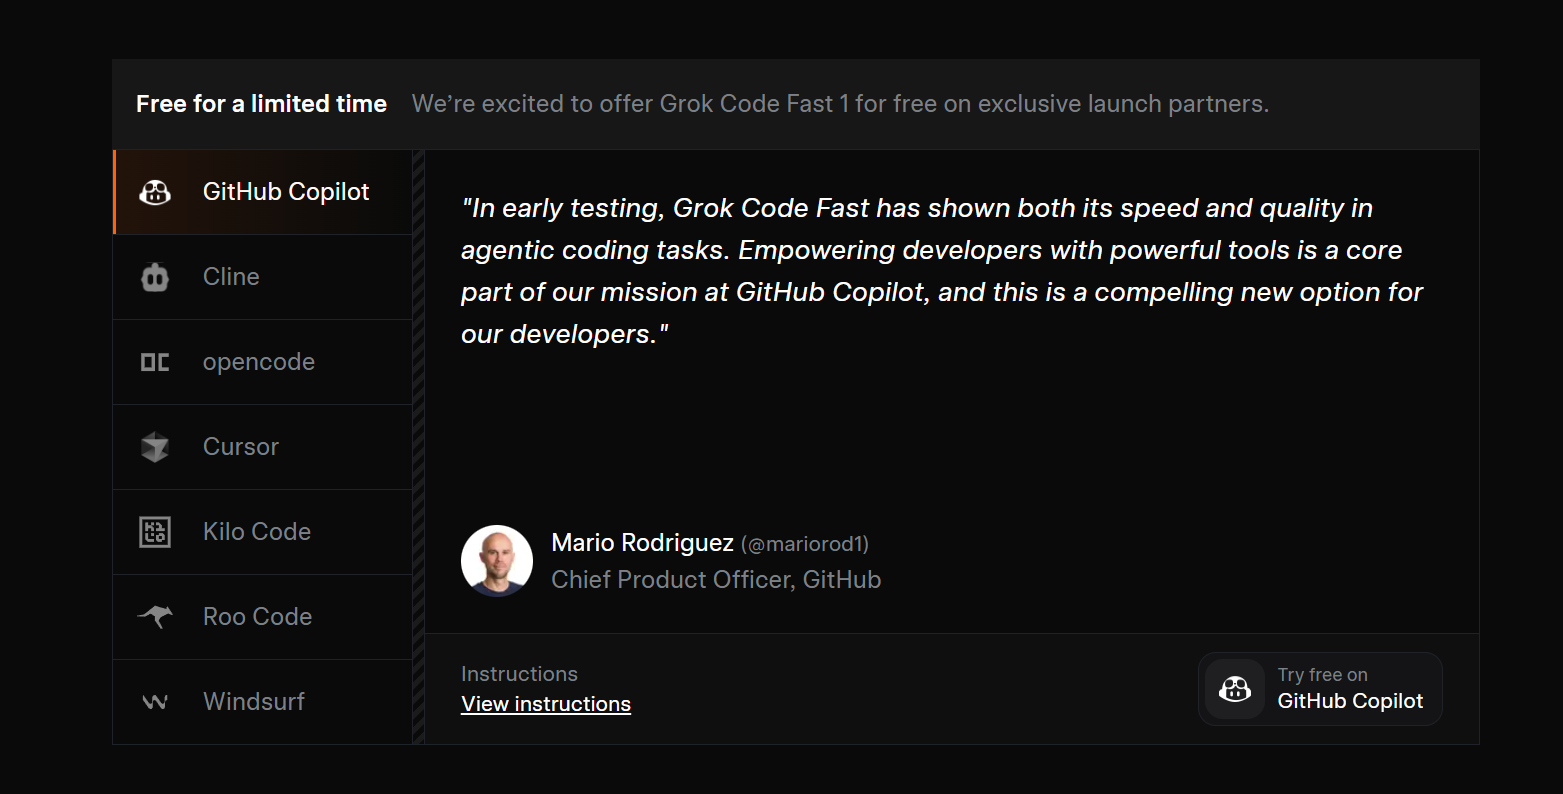The height and width of the screenshot is (794, 1563).
Task: Open the View instructions link
Action: pyautogui.click(x=546, y=704)
